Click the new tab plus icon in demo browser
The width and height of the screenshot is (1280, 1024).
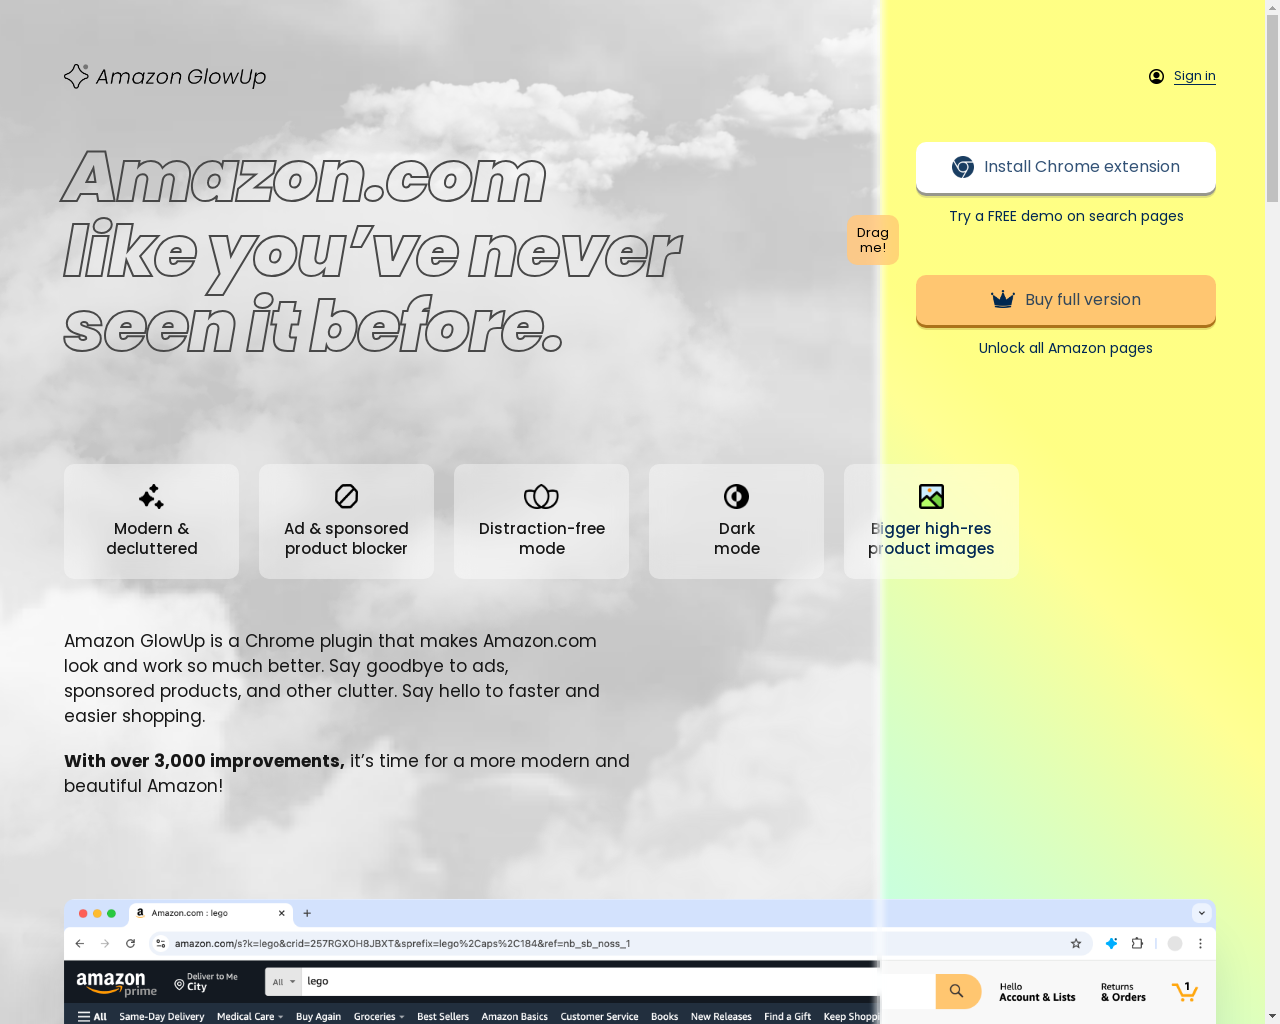[307, 913]
